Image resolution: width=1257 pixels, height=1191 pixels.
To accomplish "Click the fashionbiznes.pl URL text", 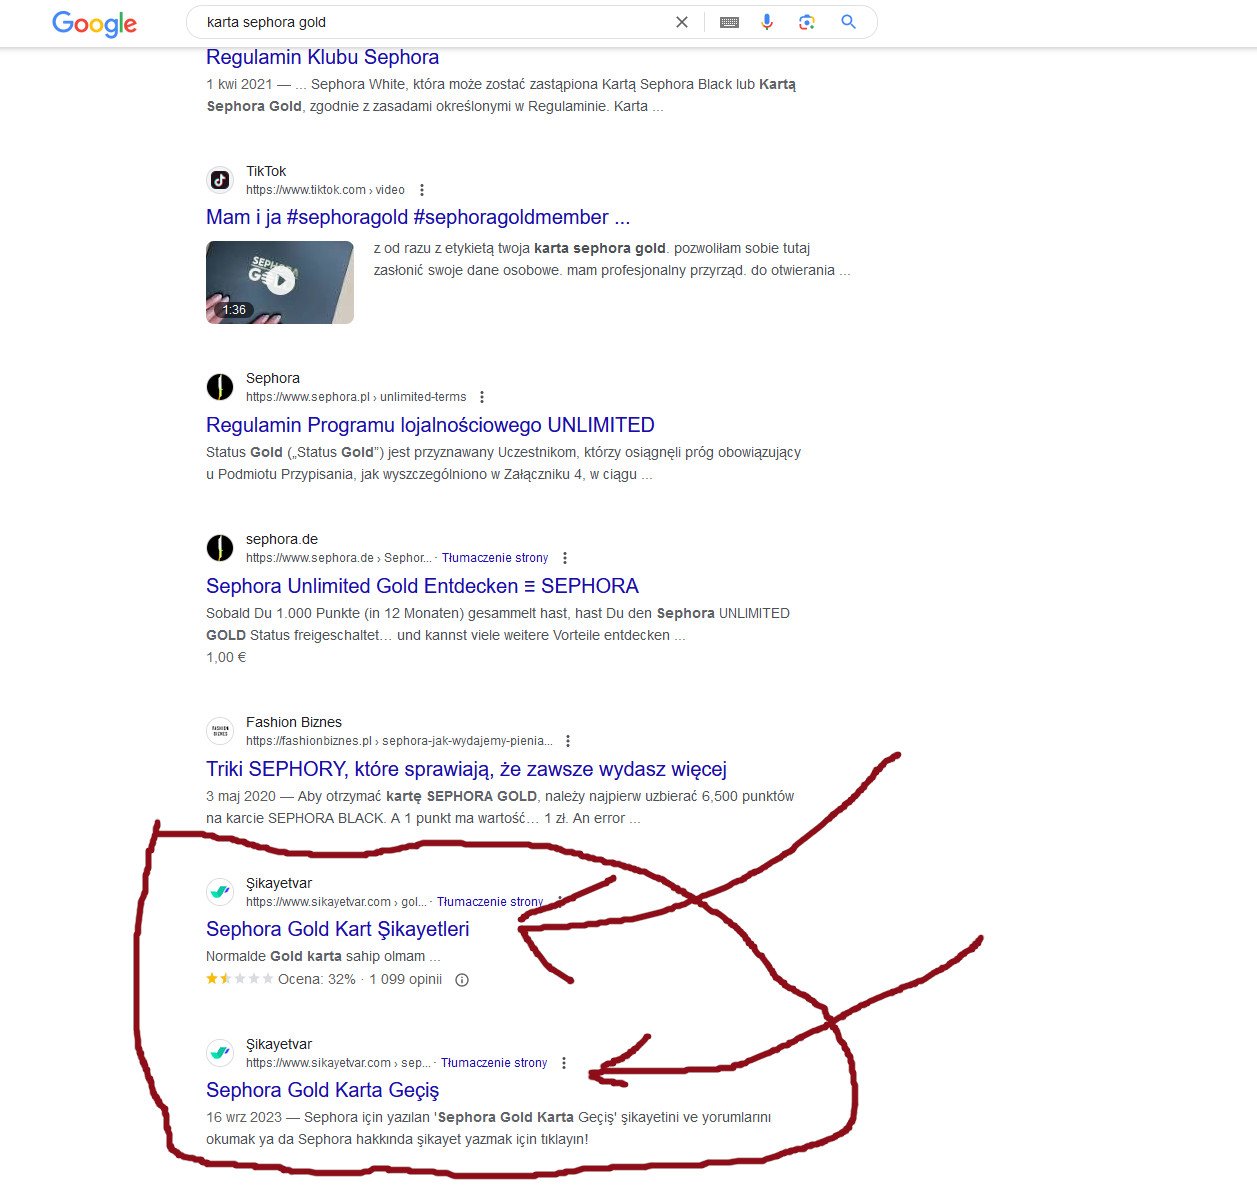I will (399, 741).
